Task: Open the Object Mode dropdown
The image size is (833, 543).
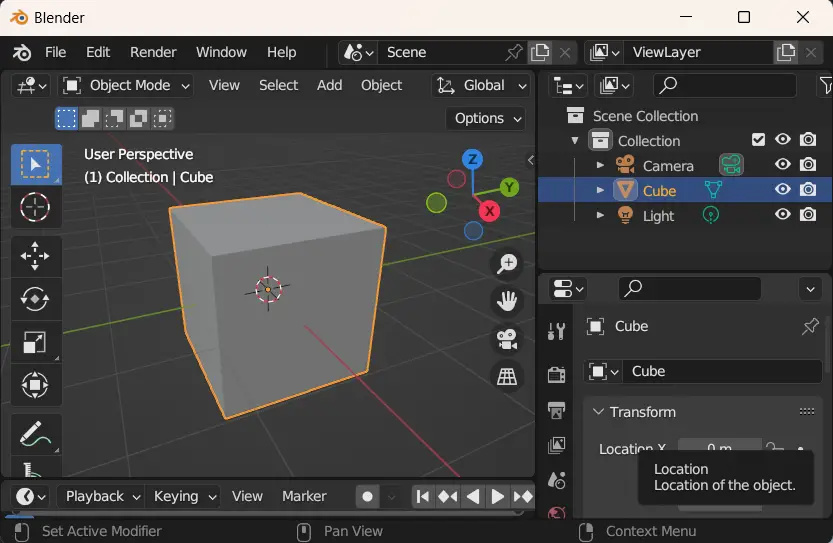Action: [126, 86]
